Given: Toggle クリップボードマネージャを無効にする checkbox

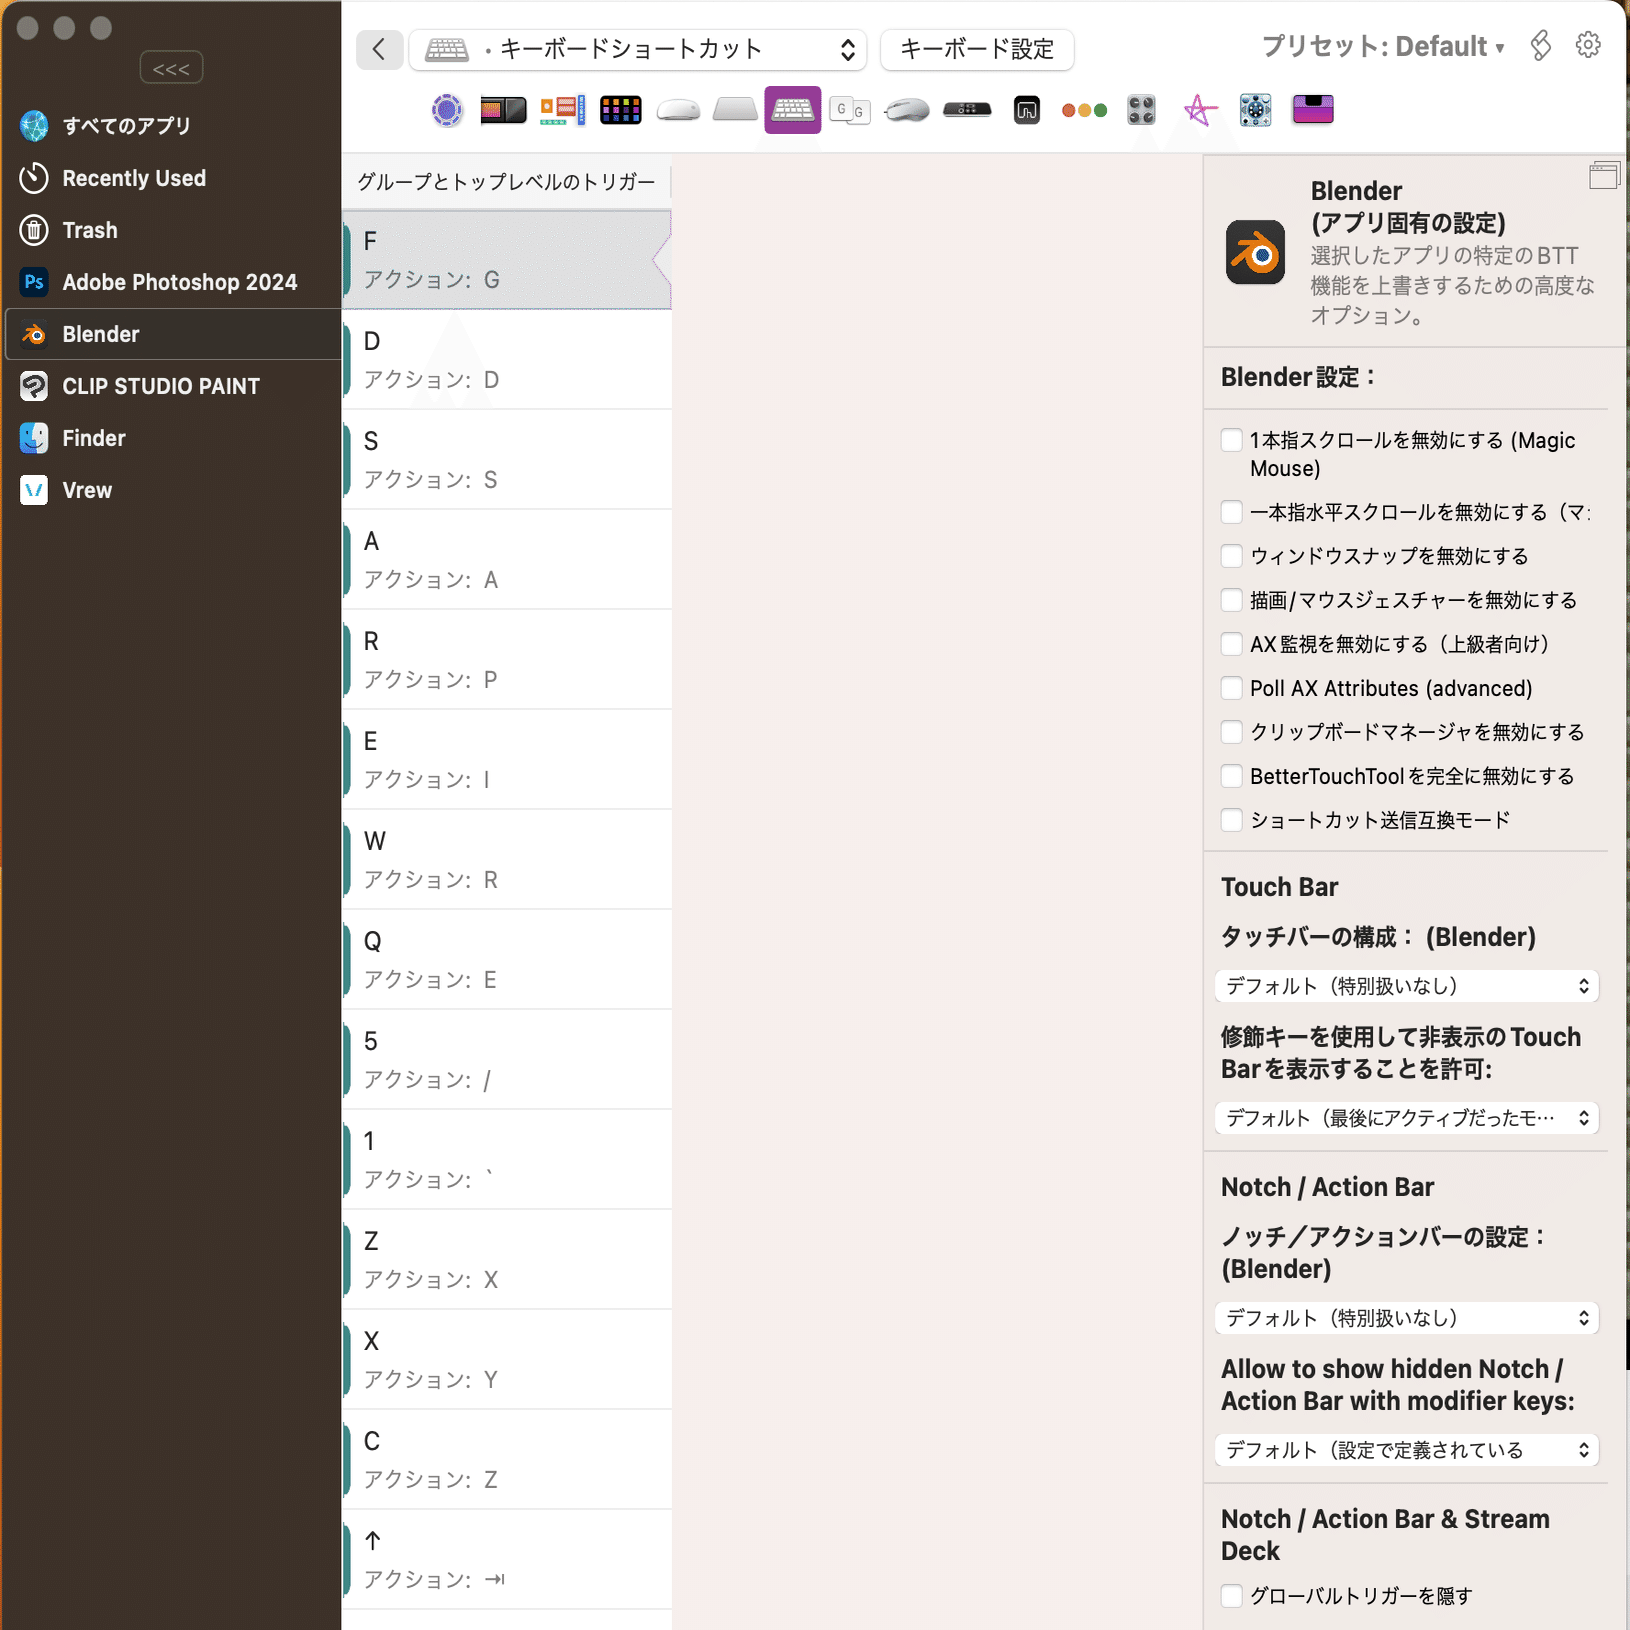Looking at the screenshot, I should coord(1232,733).
